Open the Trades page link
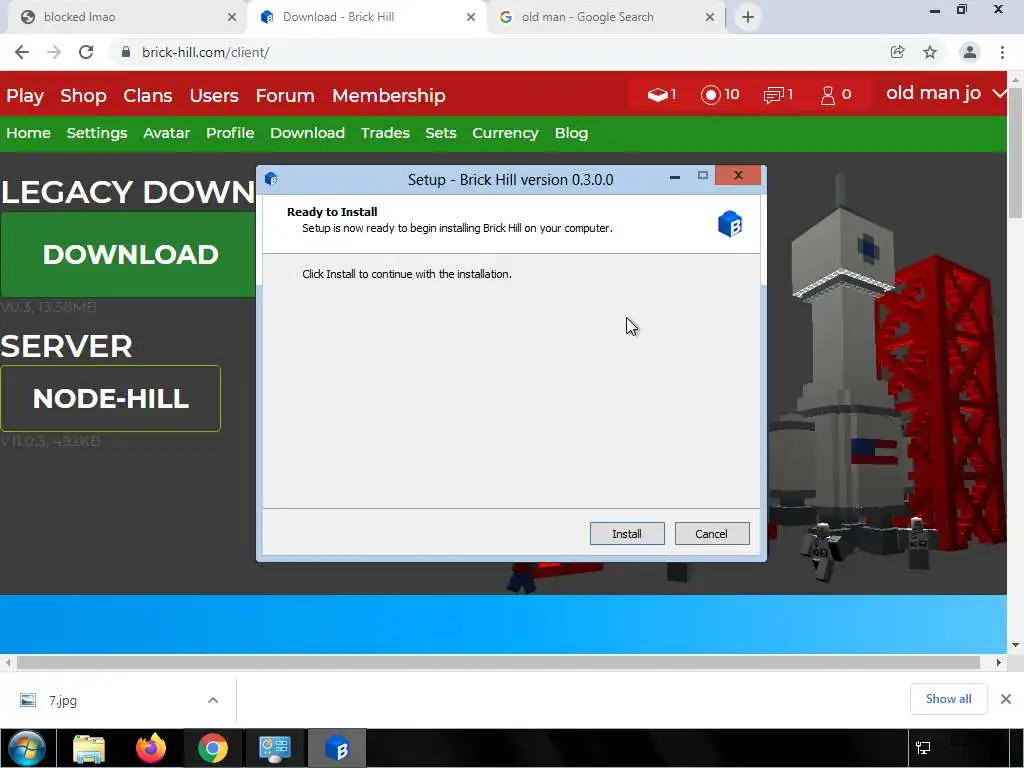 point(385,133)
